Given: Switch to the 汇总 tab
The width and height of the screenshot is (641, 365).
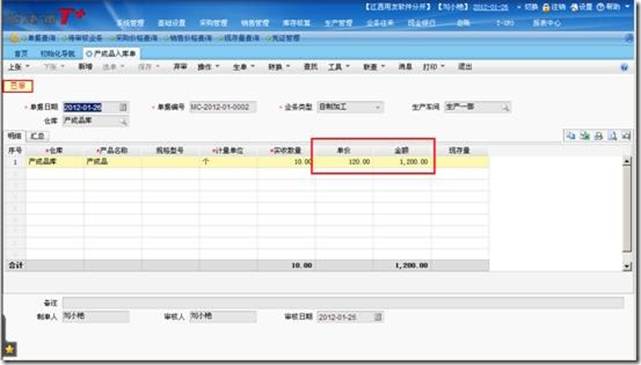Looking at the screenshot, I should pos(37,136).
